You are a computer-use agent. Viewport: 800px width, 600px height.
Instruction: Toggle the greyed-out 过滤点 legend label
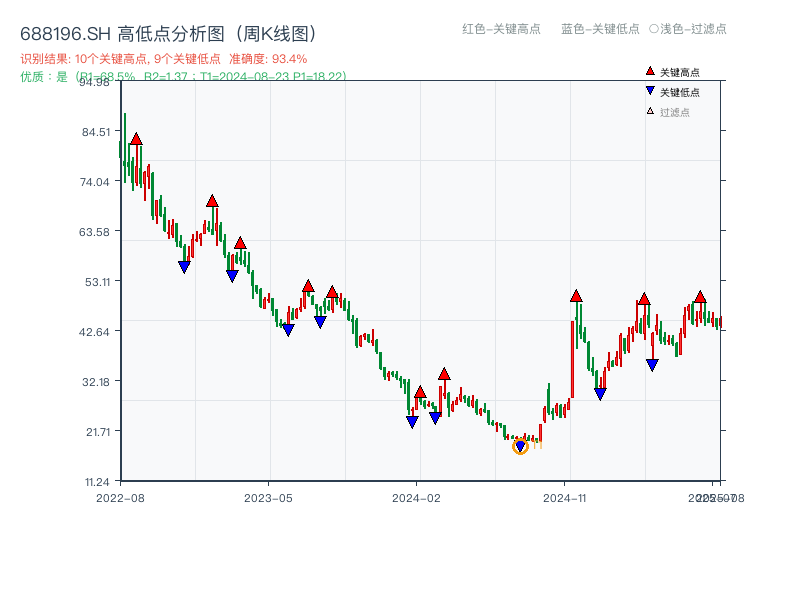tap(674, 112)
